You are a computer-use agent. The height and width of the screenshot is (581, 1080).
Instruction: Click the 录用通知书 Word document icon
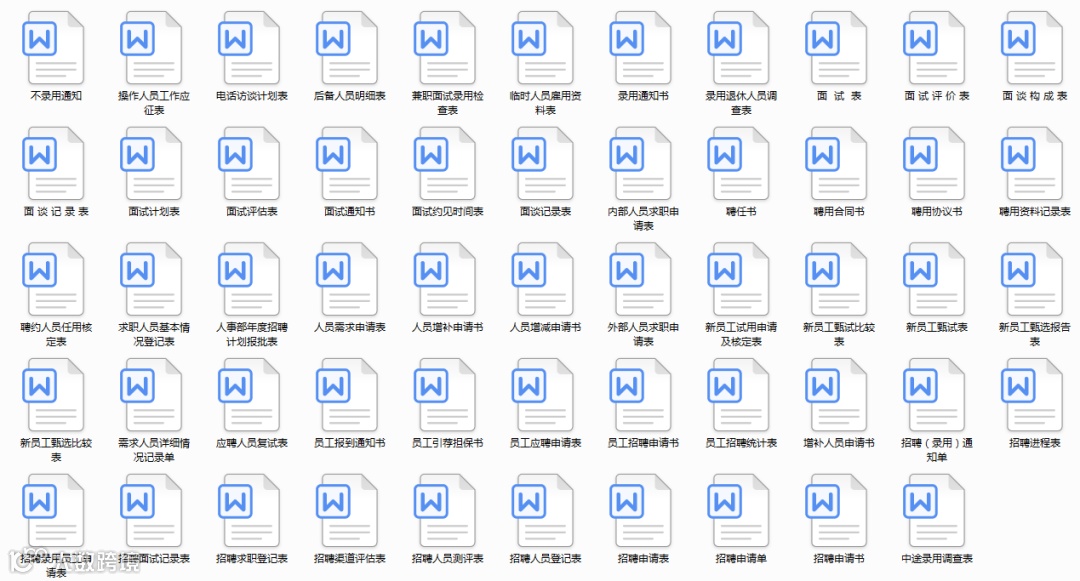pyautogui.click(x=642, y=49)
